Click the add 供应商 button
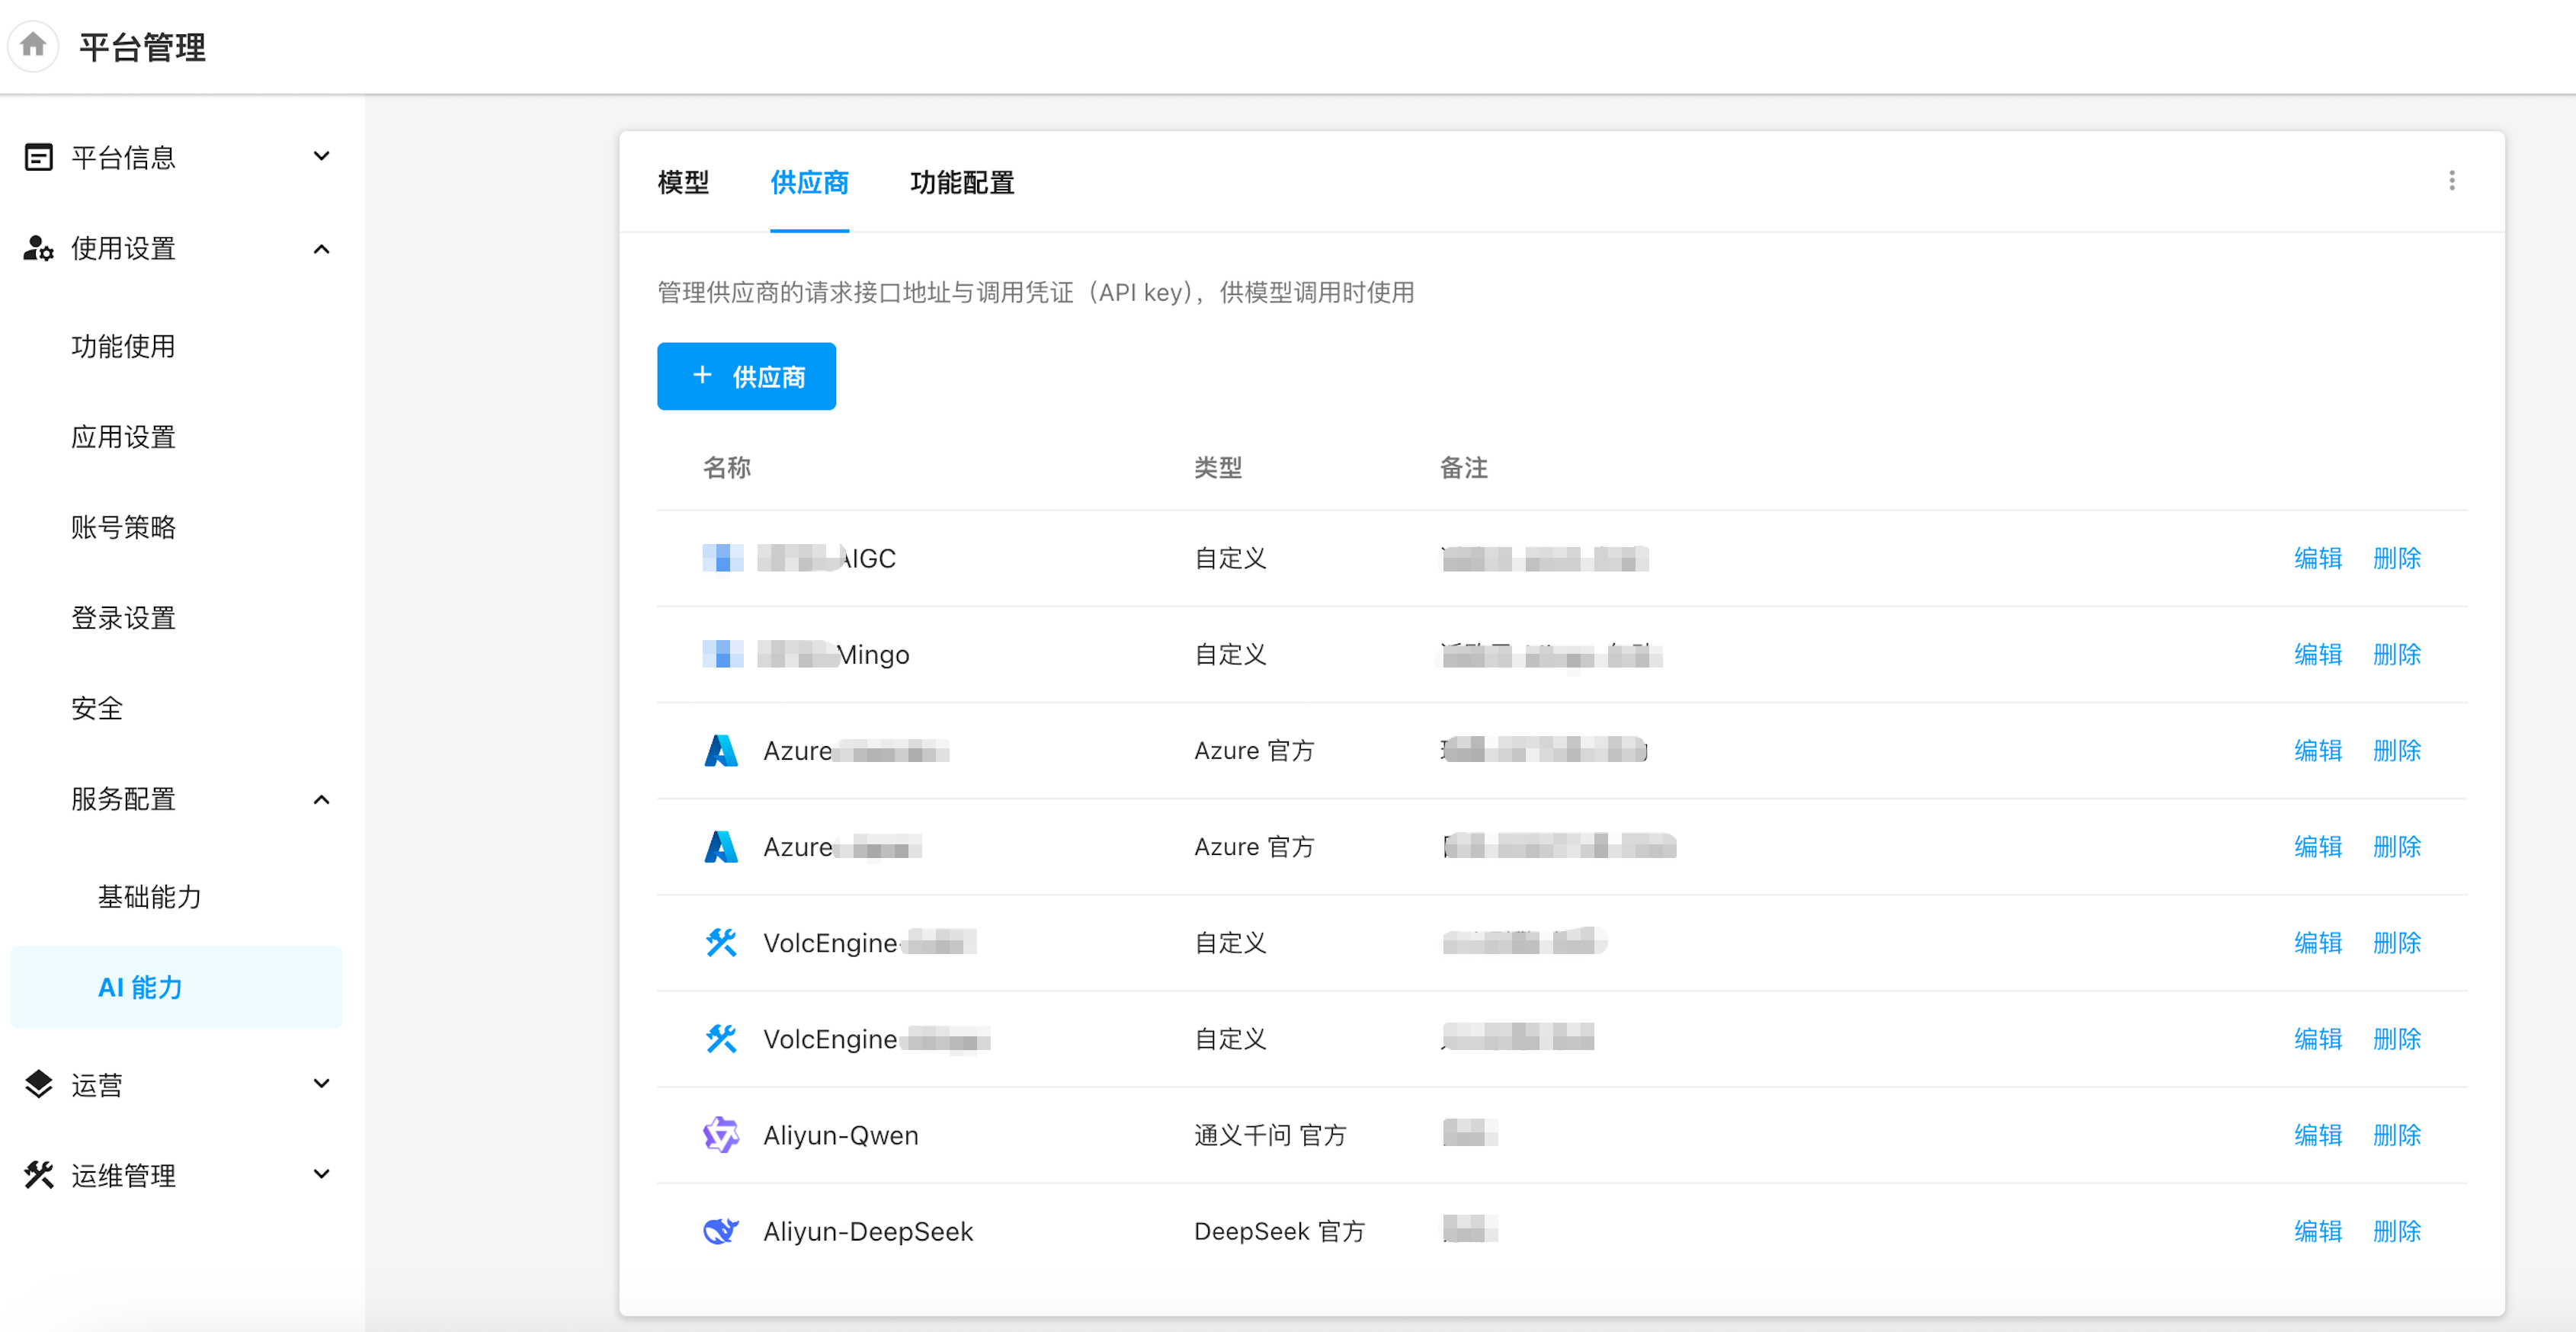The height and width of the screenshot is (1332, 2576). click(746, 376)
